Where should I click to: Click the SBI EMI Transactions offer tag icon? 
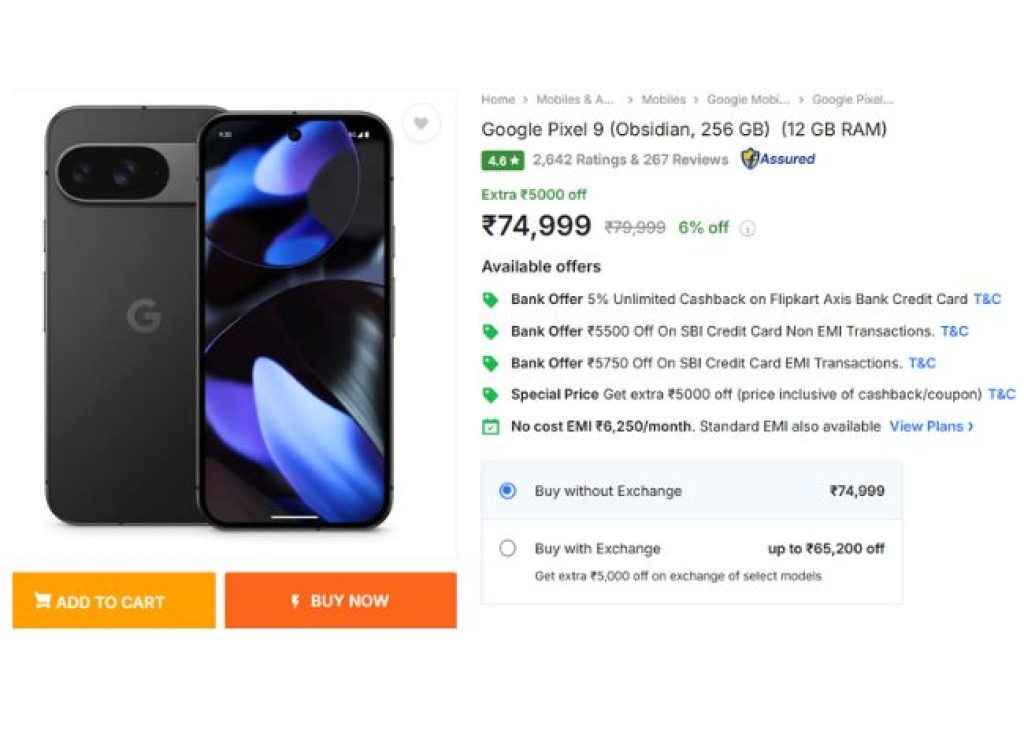pos(490,363)
